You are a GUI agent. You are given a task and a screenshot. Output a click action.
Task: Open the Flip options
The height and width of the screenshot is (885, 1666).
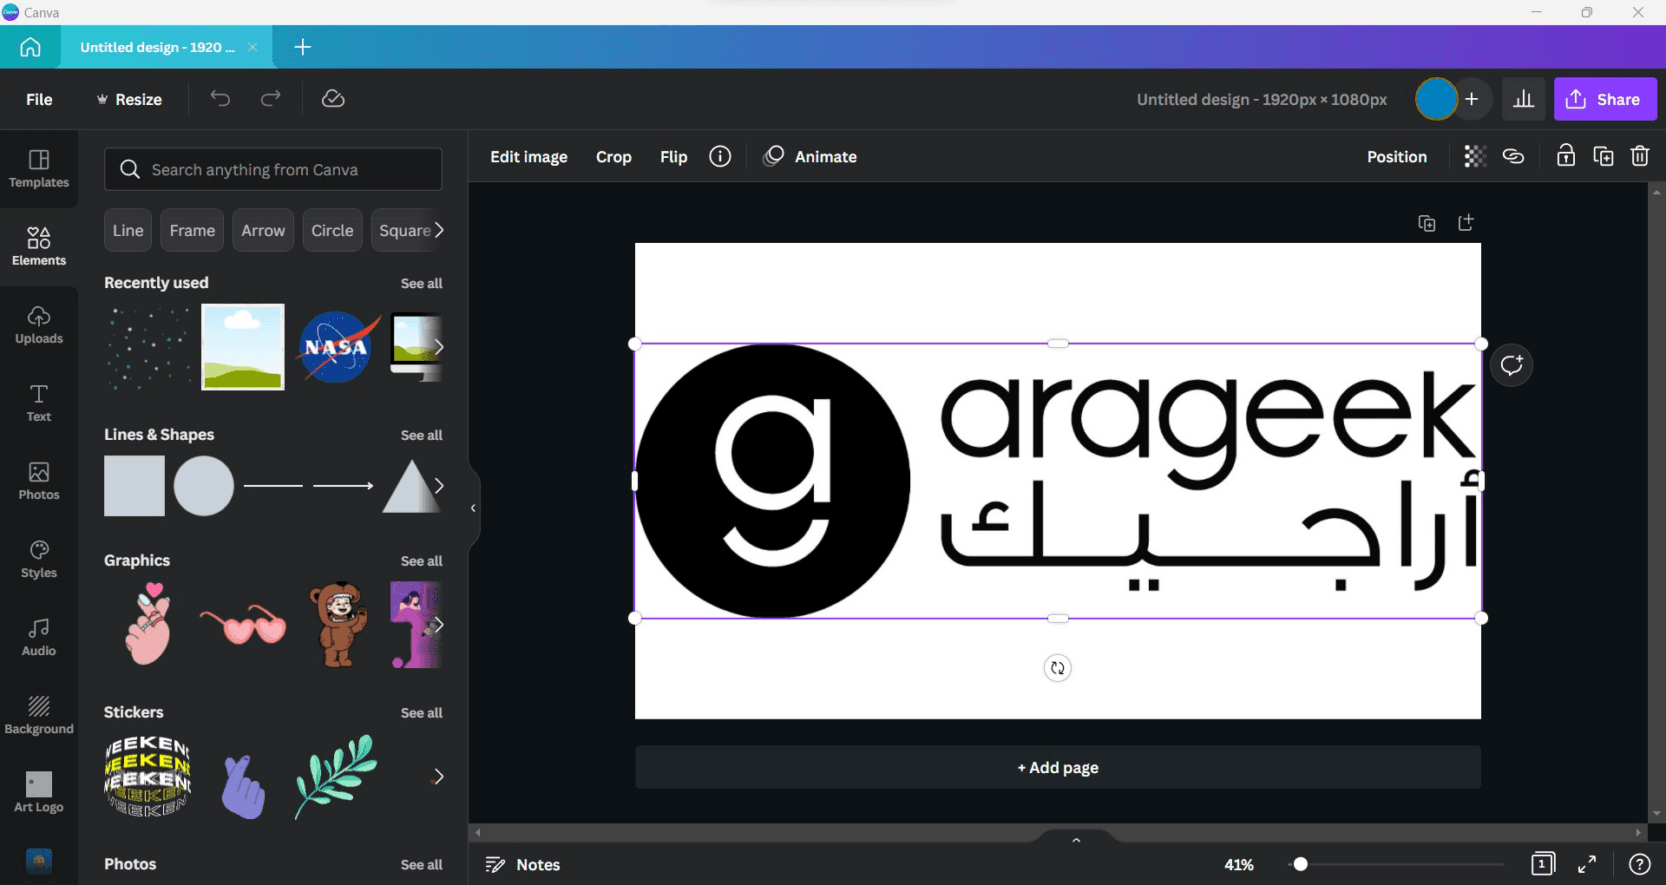(x=673, y=157)
